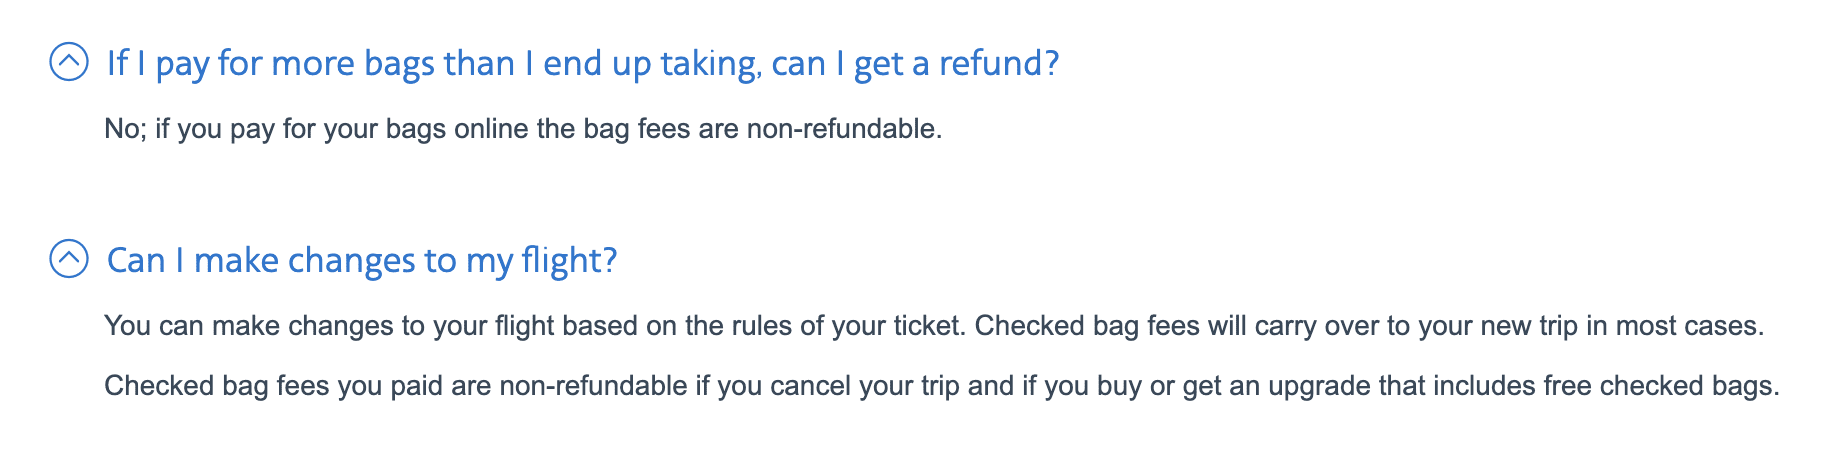The height and width of the screenshot is (470, 1842).
Task: Click 'non-refundable' in the first answer
Action: [844, 129]
